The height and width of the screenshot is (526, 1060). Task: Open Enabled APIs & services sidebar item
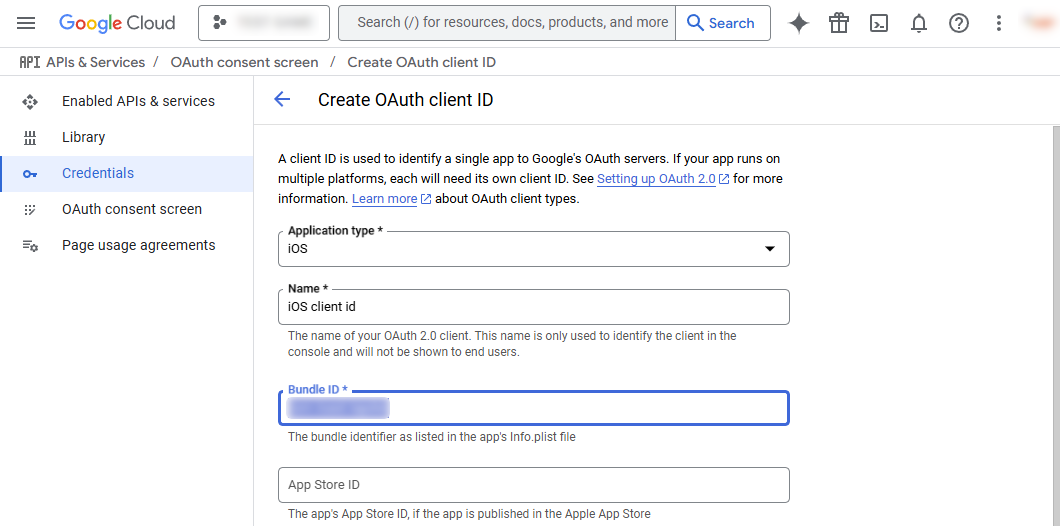click(127, 101)
